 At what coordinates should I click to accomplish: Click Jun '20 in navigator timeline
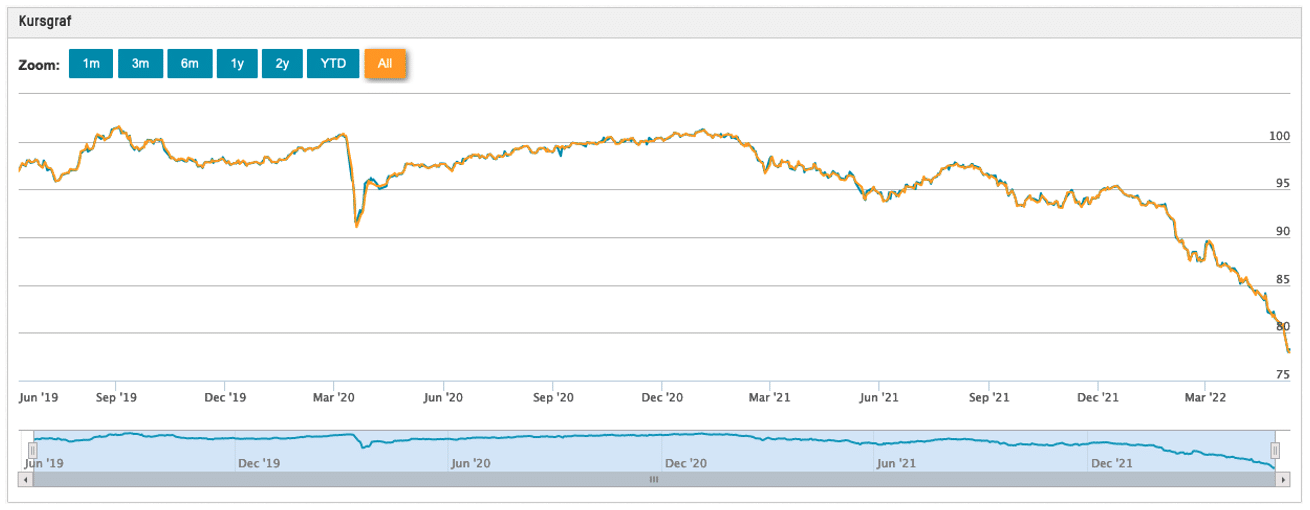point(470,463)
